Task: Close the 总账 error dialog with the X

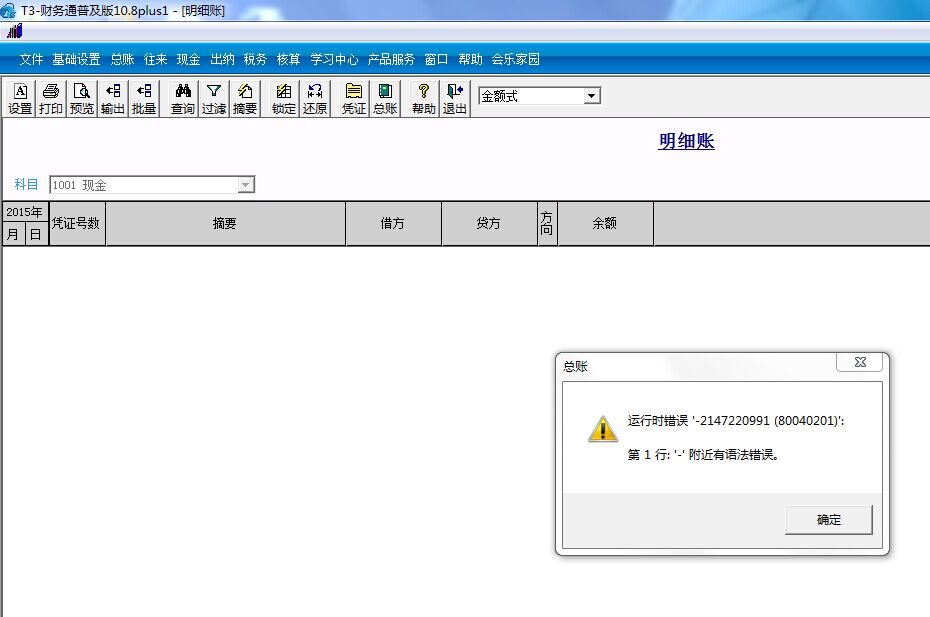Action: (x=860, y=362)
